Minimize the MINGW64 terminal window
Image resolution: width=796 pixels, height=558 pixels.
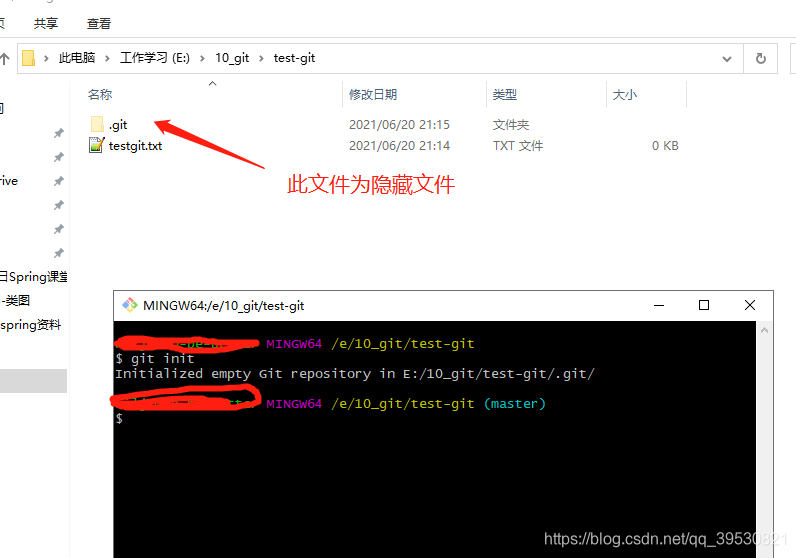pyautogui.click(x=659, y=305)
